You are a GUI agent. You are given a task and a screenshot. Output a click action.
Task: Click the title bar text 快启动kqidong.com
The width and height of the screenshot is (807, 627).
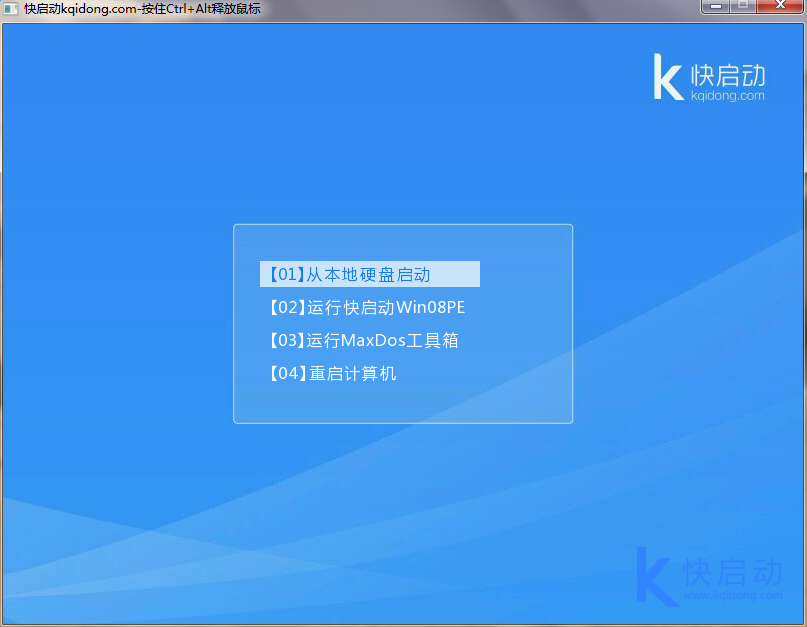[142, 9]
